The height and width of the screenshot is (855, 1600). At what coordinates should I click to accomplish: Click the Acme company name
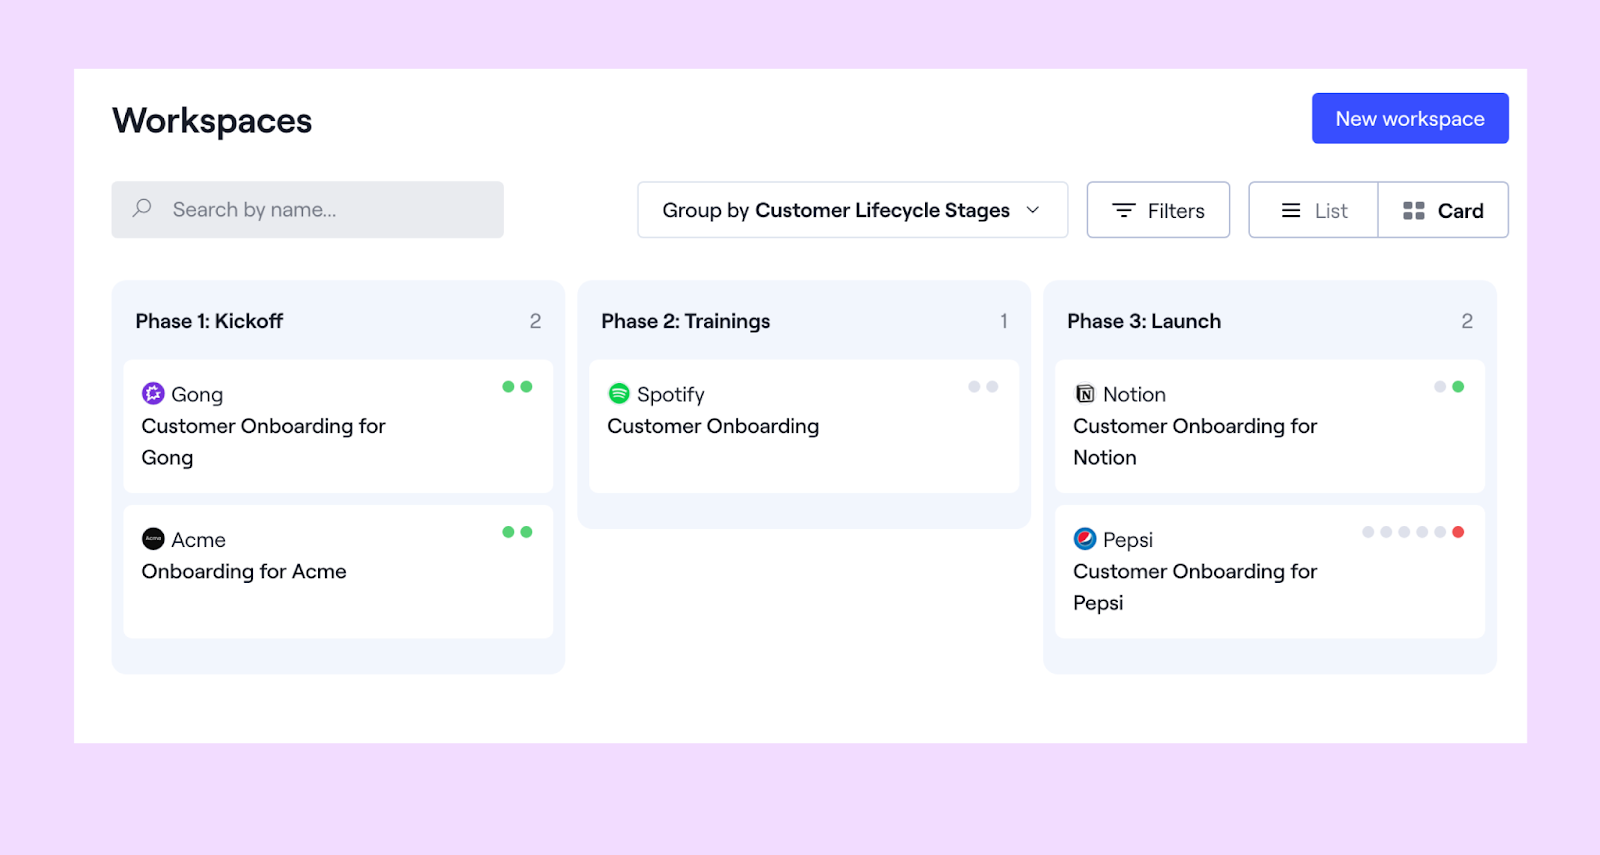[x=198, y=540]
